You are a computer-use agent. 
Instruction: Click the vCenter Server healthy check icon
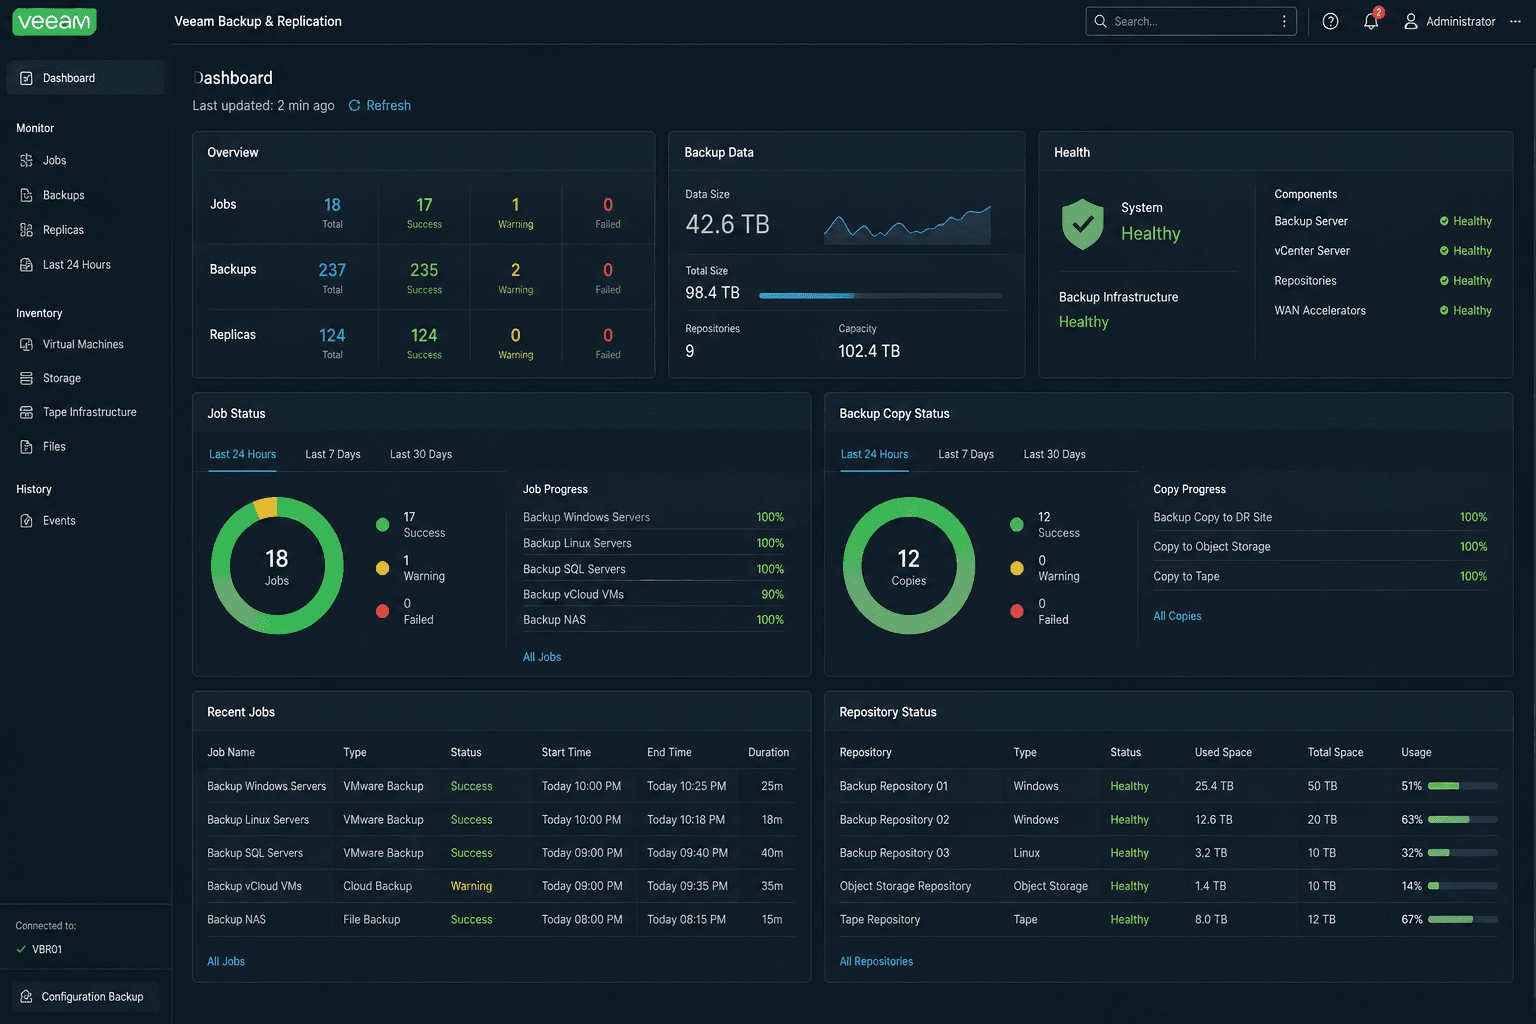(x=1444, y=251)
